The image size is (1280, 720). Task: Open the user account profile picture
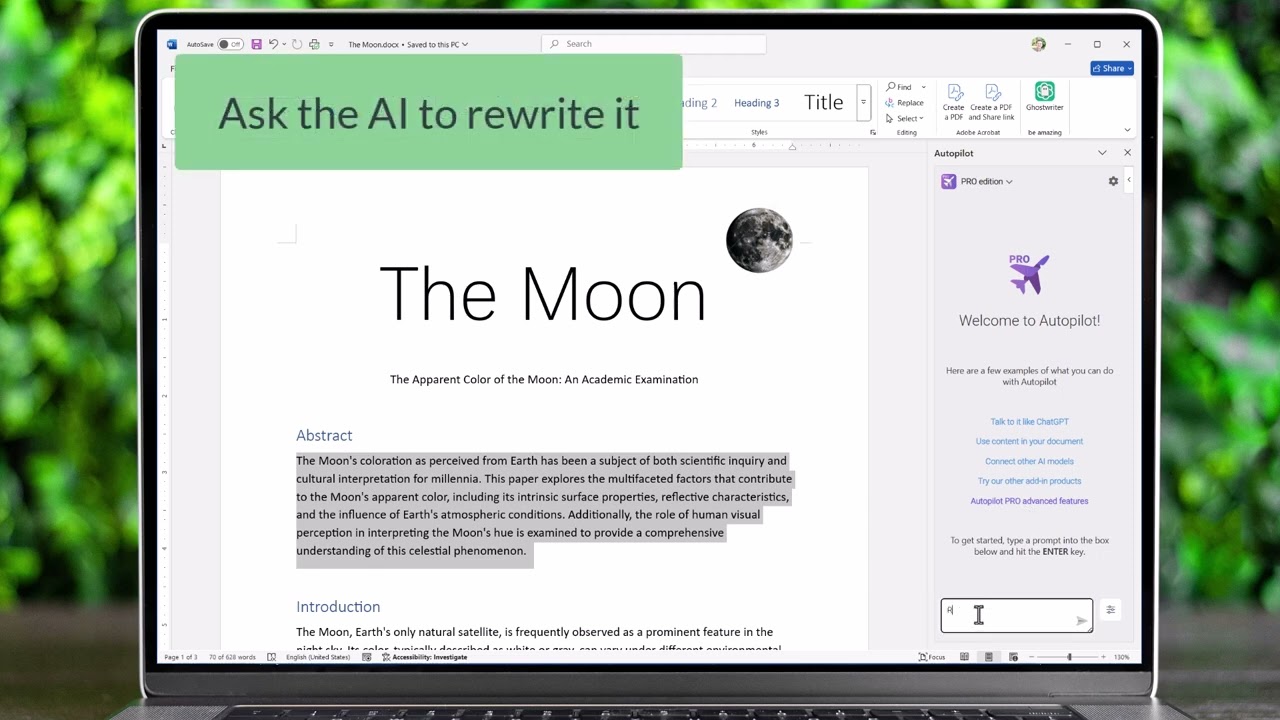(x=1039, y=44)
